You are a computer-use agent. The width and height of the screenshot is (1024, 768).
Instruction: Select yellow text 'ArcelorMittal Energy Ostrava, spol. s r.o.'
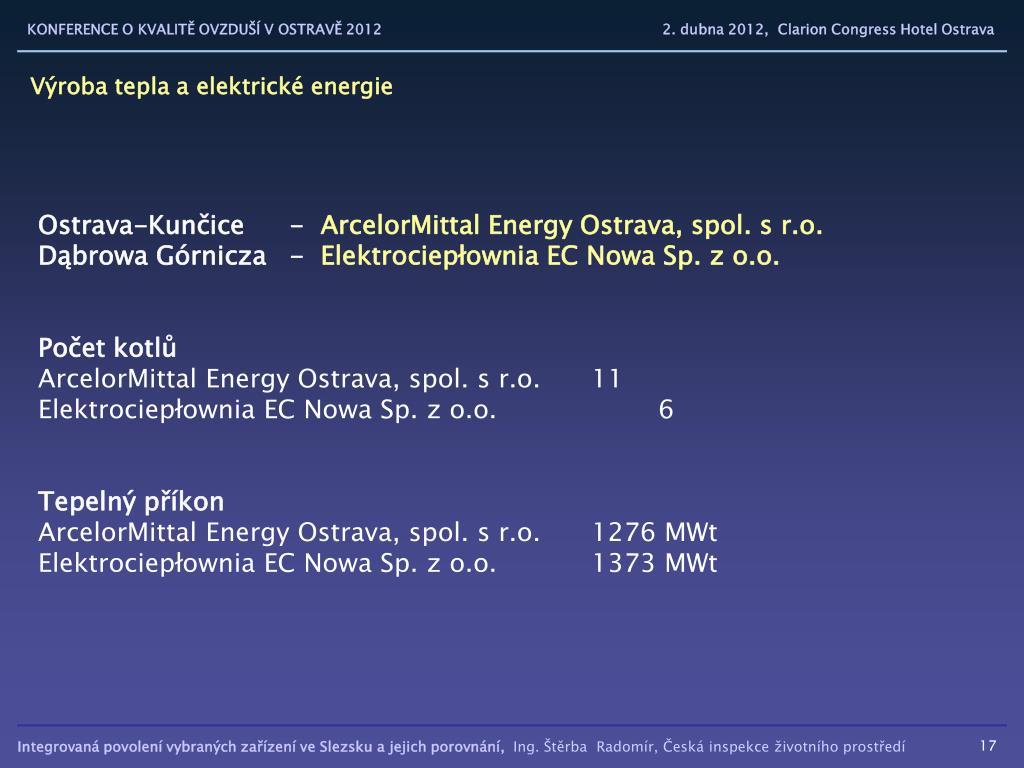571,225
